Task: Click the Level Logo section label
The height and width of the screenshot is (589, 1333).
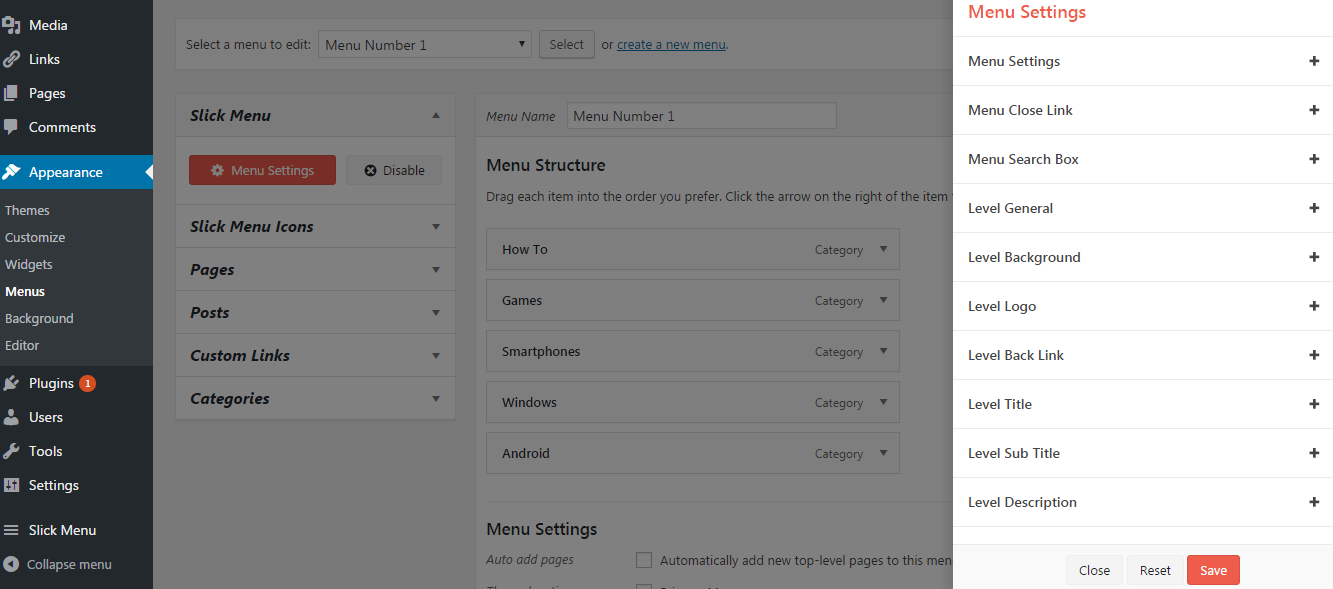Action: (1002, 306)
